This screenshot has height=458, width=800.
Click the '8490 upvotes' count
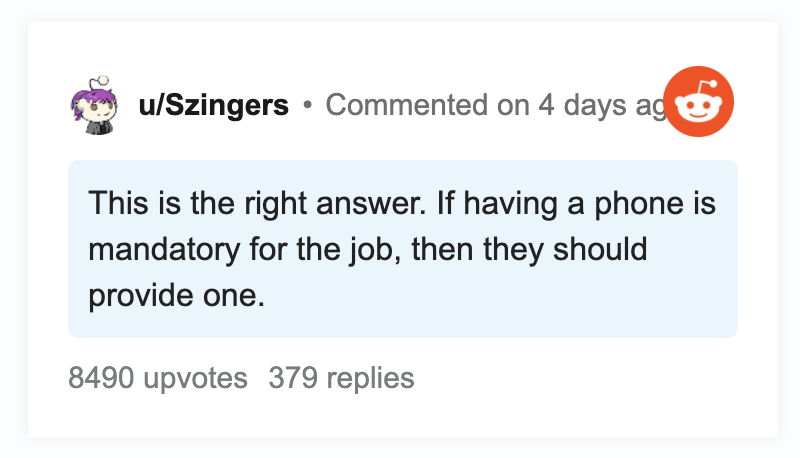(158, 378)
